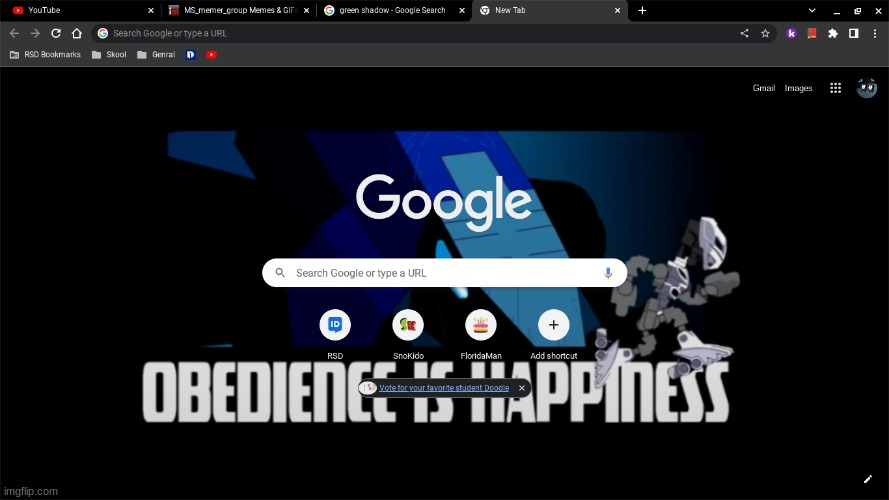The height and width of the screenshot is (500, 889).
Task: Customize this page with pencil icon
Action: tap(867, 479)
